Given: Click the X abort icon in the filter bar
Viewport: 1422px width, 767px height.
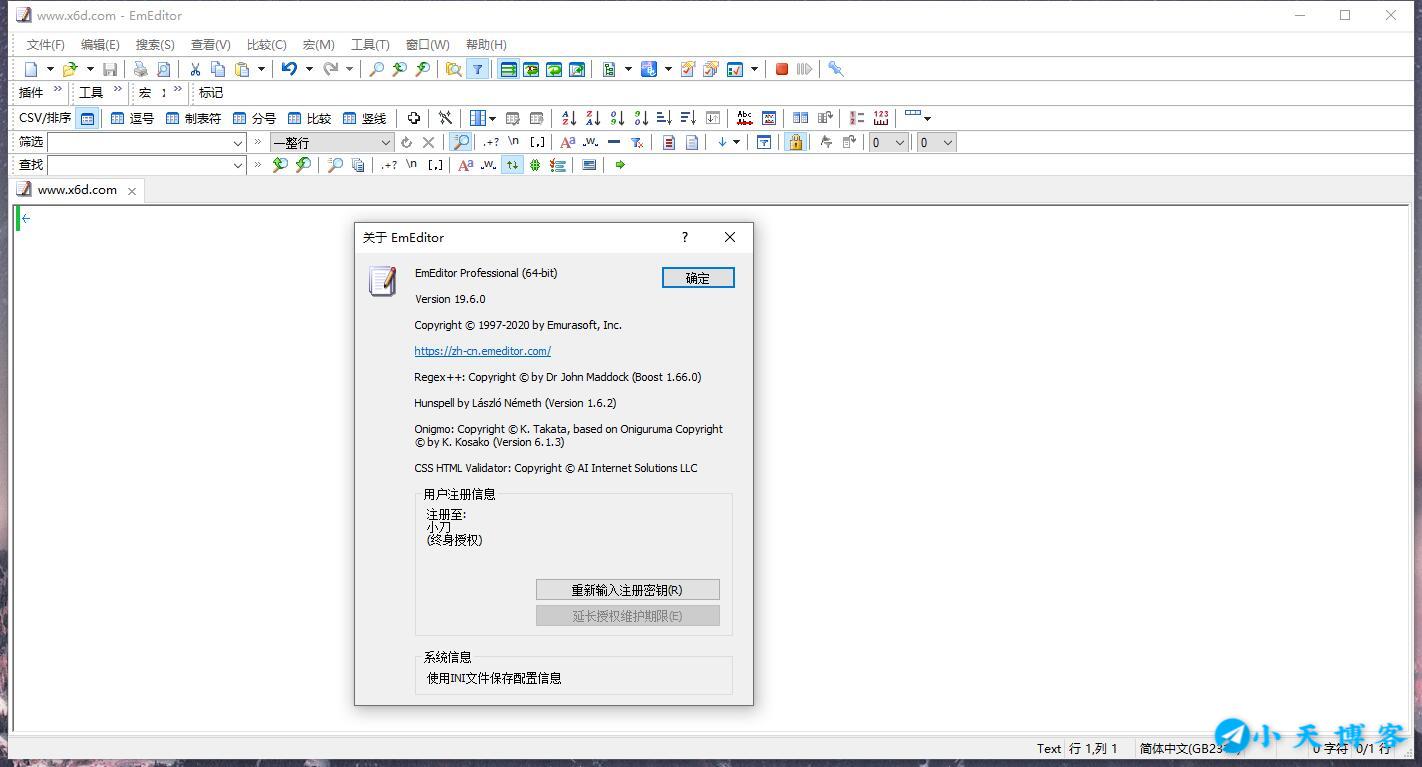Looking at the screenshot, I should tap(429, 142).
